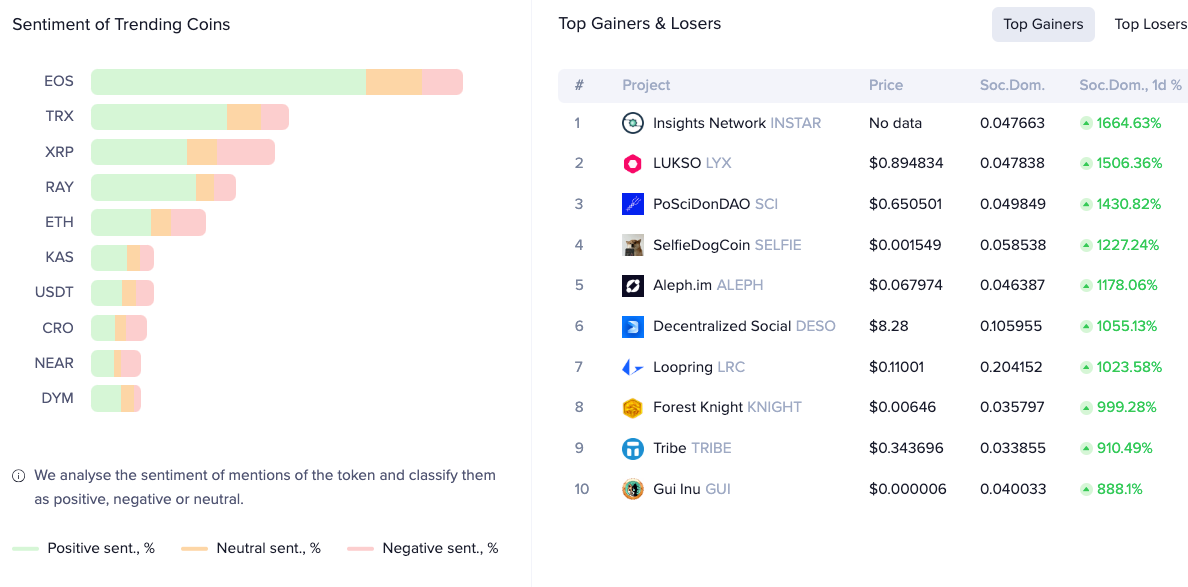Click the LUKSO pink hexagon logo
Screen dimensions: 1188x587
click(633, 163)
